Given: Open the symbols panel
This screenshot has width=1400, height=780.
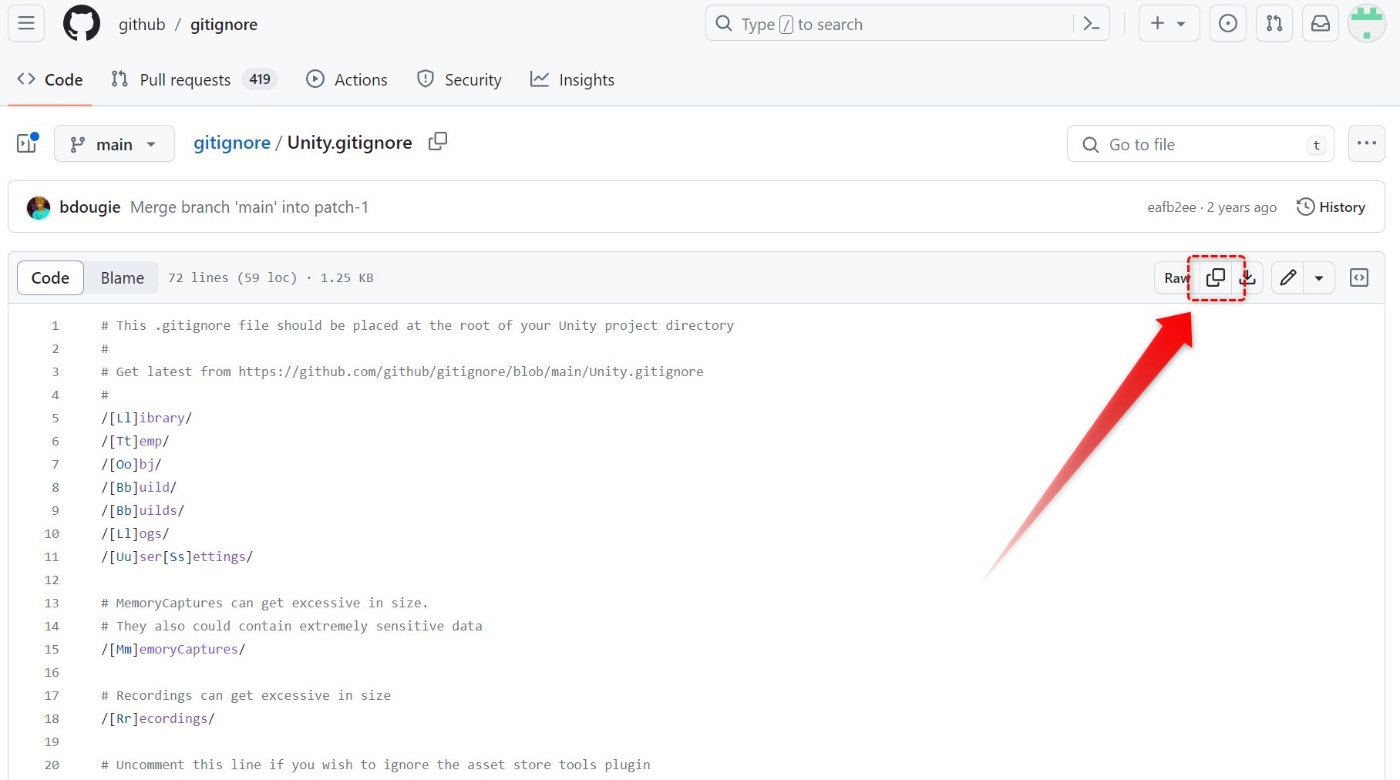Looking at the screenshot, I should 1359,278.
